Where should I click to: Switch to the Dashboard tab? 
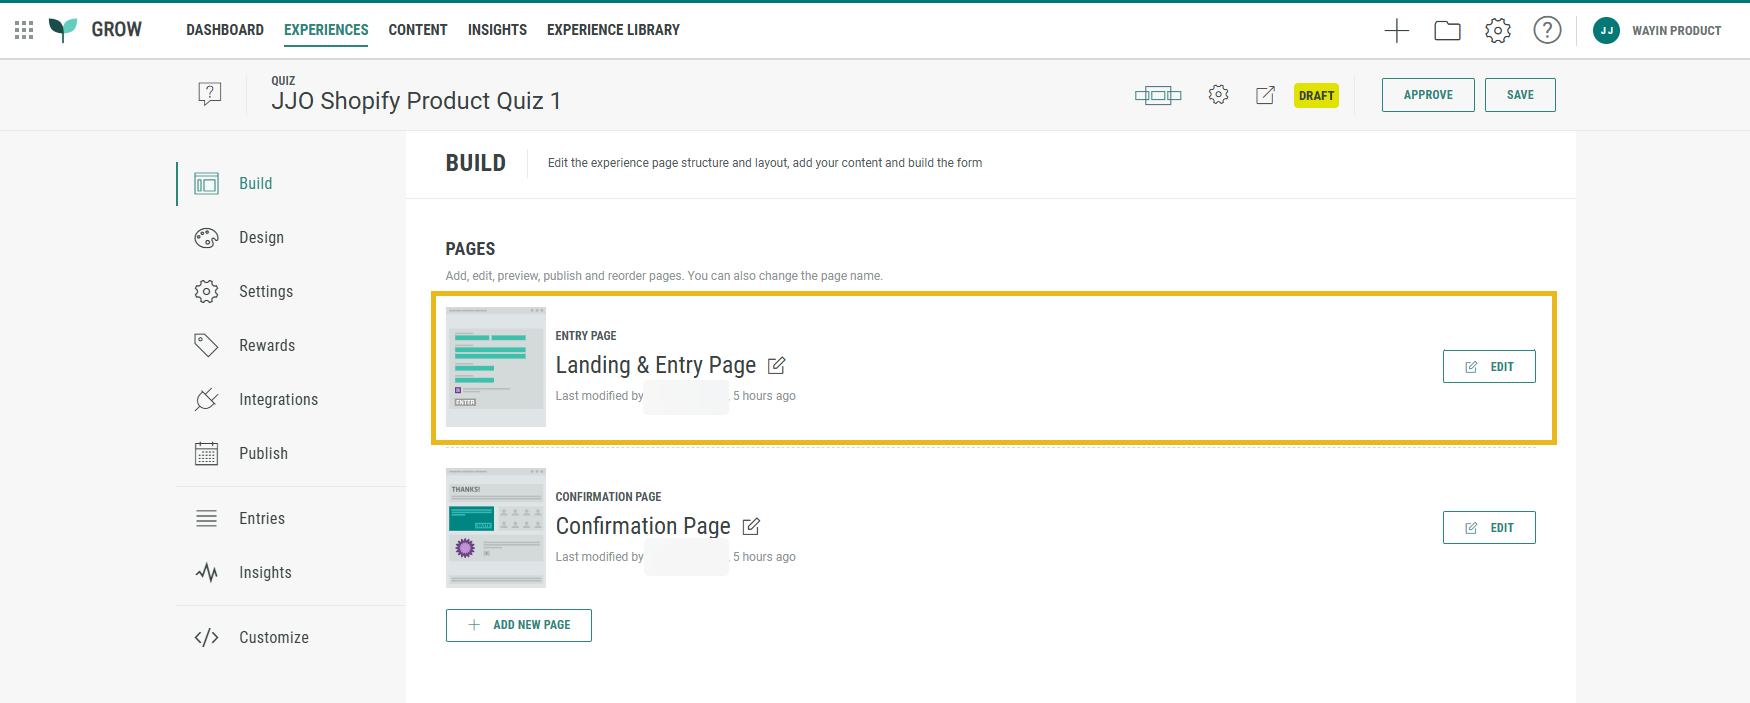pos(225,30)
